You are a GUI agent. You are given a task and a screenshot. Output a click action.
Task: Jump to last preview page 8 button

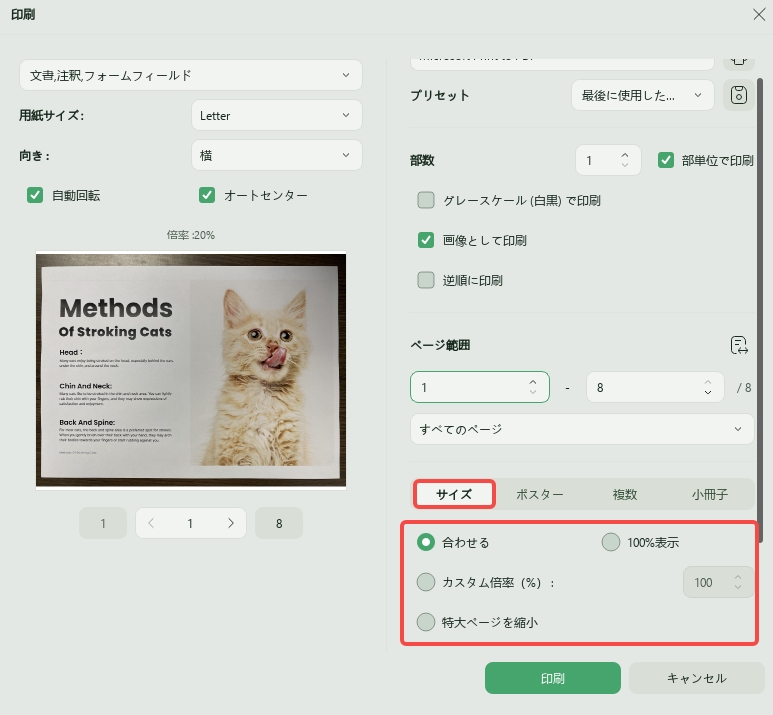click(279, 523)
